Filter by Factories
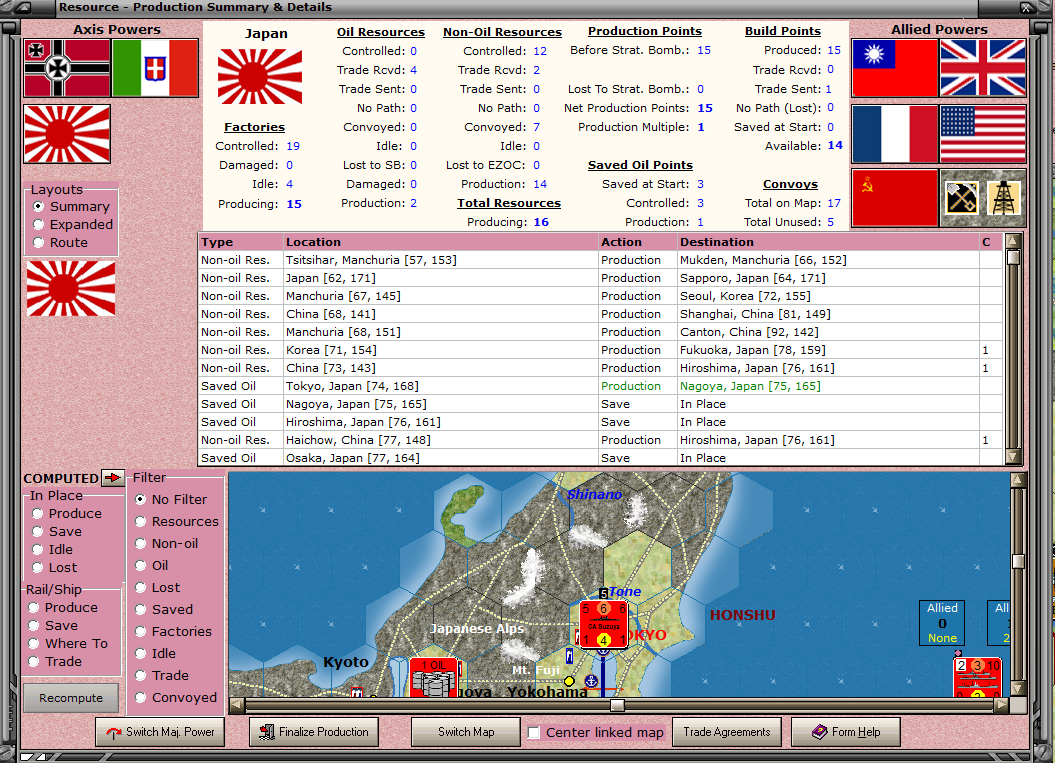The height and width of the screenshot is (763, 1055). coord(141,631)
